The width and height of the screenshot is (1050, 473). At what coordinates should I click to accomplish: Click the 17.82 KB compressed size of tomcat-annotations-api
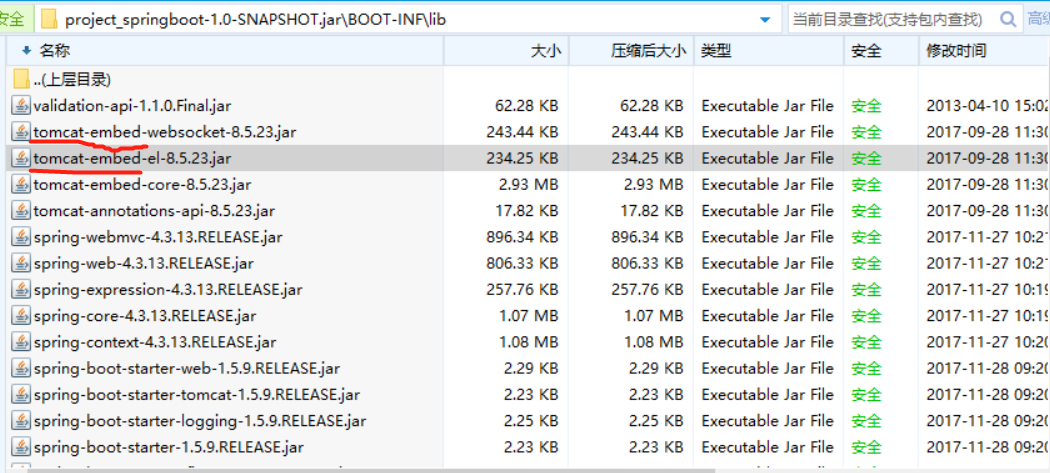tap(652, 210)
